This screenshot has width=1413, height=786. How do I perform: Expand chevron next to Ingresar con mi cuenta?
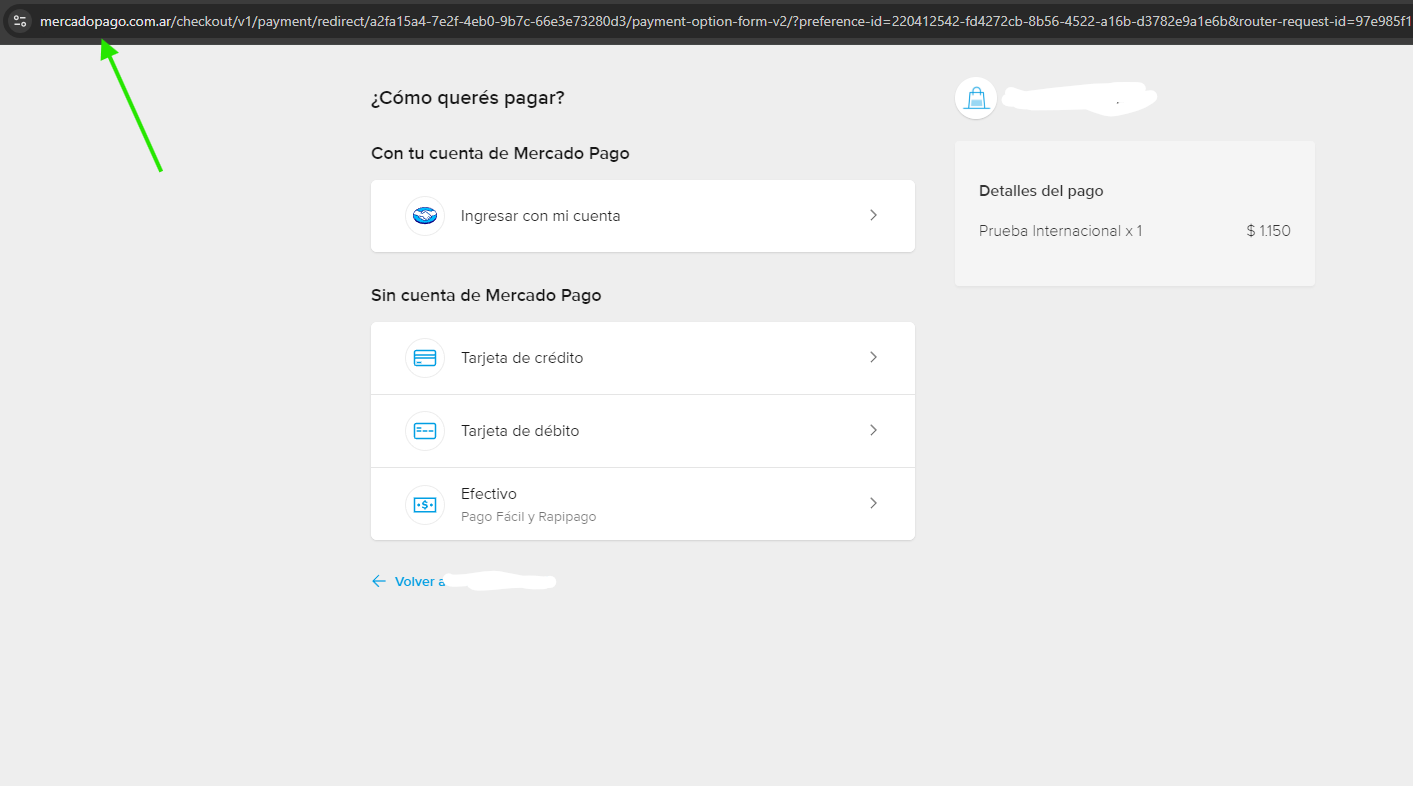tap(873, 215)
